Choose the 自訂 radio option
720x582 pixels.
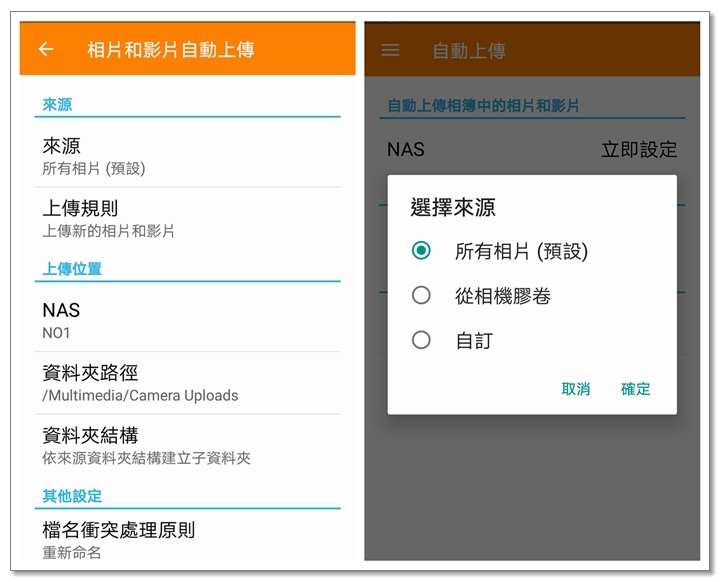452,340
